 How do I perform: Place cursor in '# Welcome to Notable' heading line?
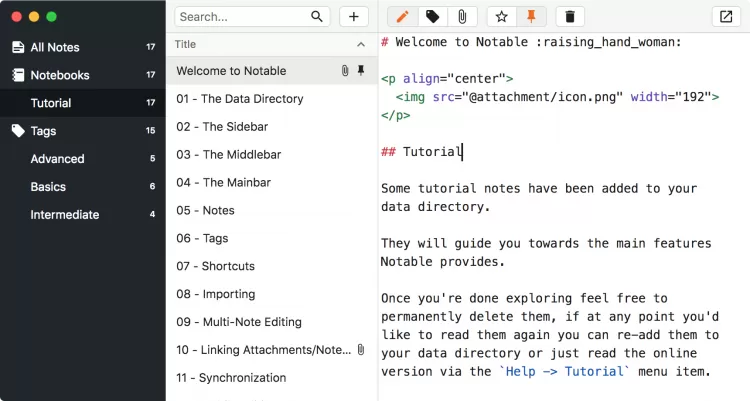pyautogui.click(x=531, y=42)
